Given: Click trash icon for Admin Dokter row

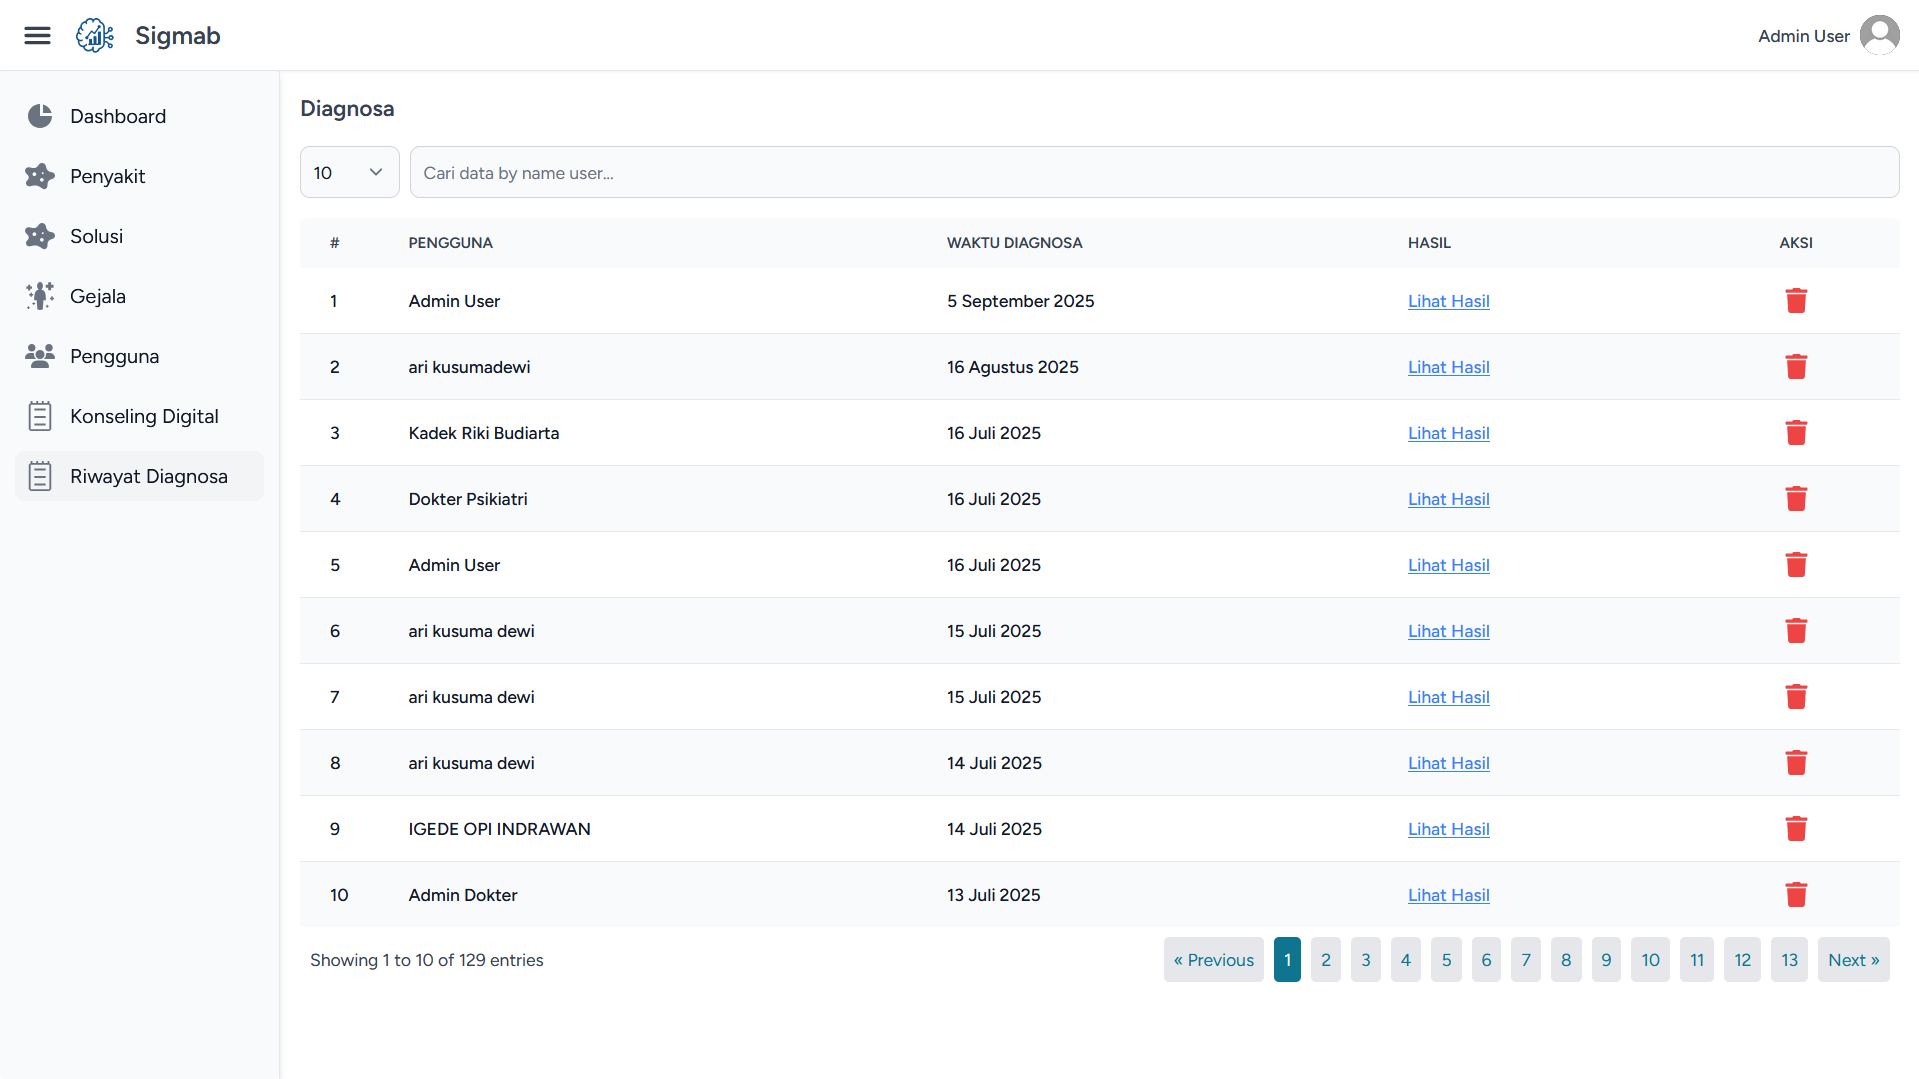Looking at the screenshot, I should pyautogui.click(x=1795, y=895).
